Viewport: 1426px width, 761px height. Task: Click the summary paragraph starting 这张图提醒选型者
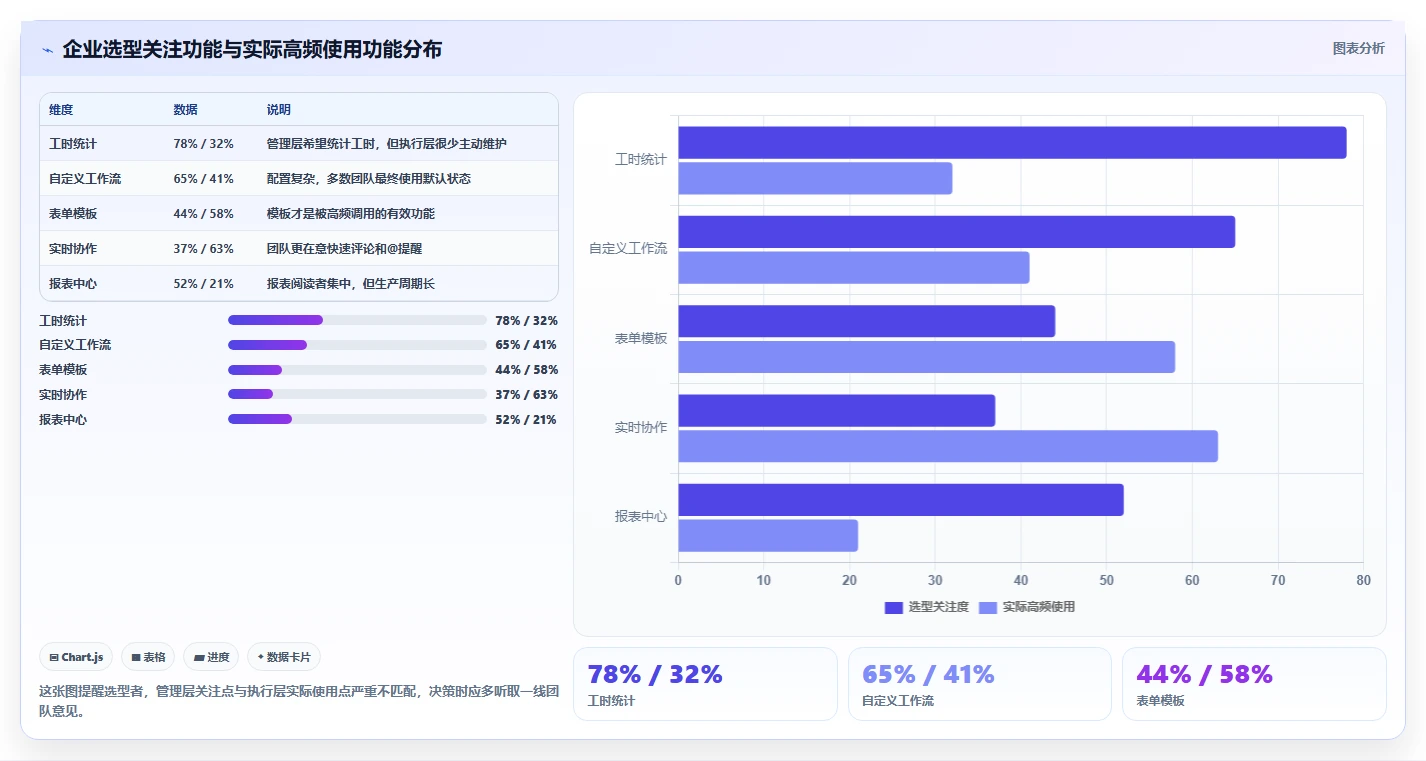click(x=299, y=701)
